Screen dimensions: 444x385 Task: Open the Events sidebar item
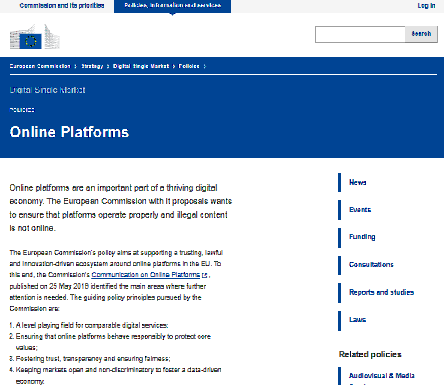click(x=360, y=210)
